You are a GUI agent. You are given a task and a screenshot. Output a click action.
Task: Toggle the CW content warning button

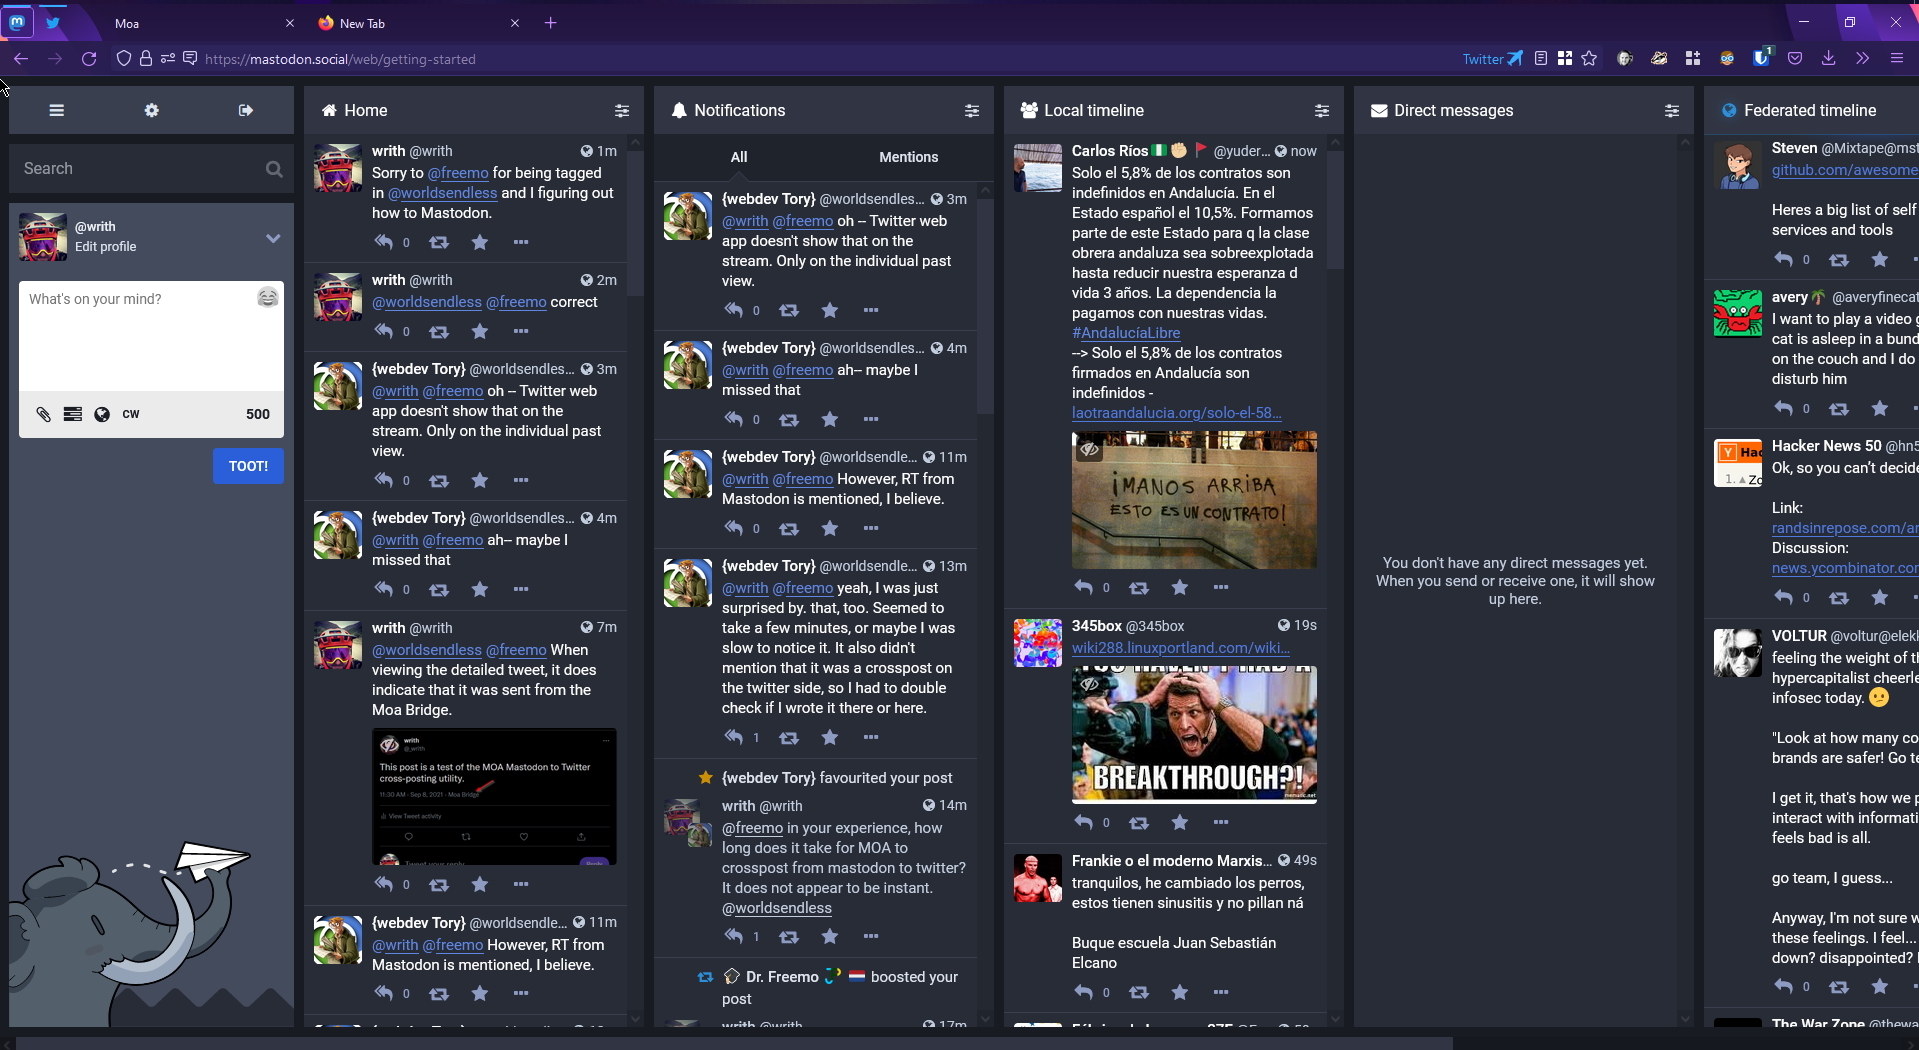click(x=131, y=414)
